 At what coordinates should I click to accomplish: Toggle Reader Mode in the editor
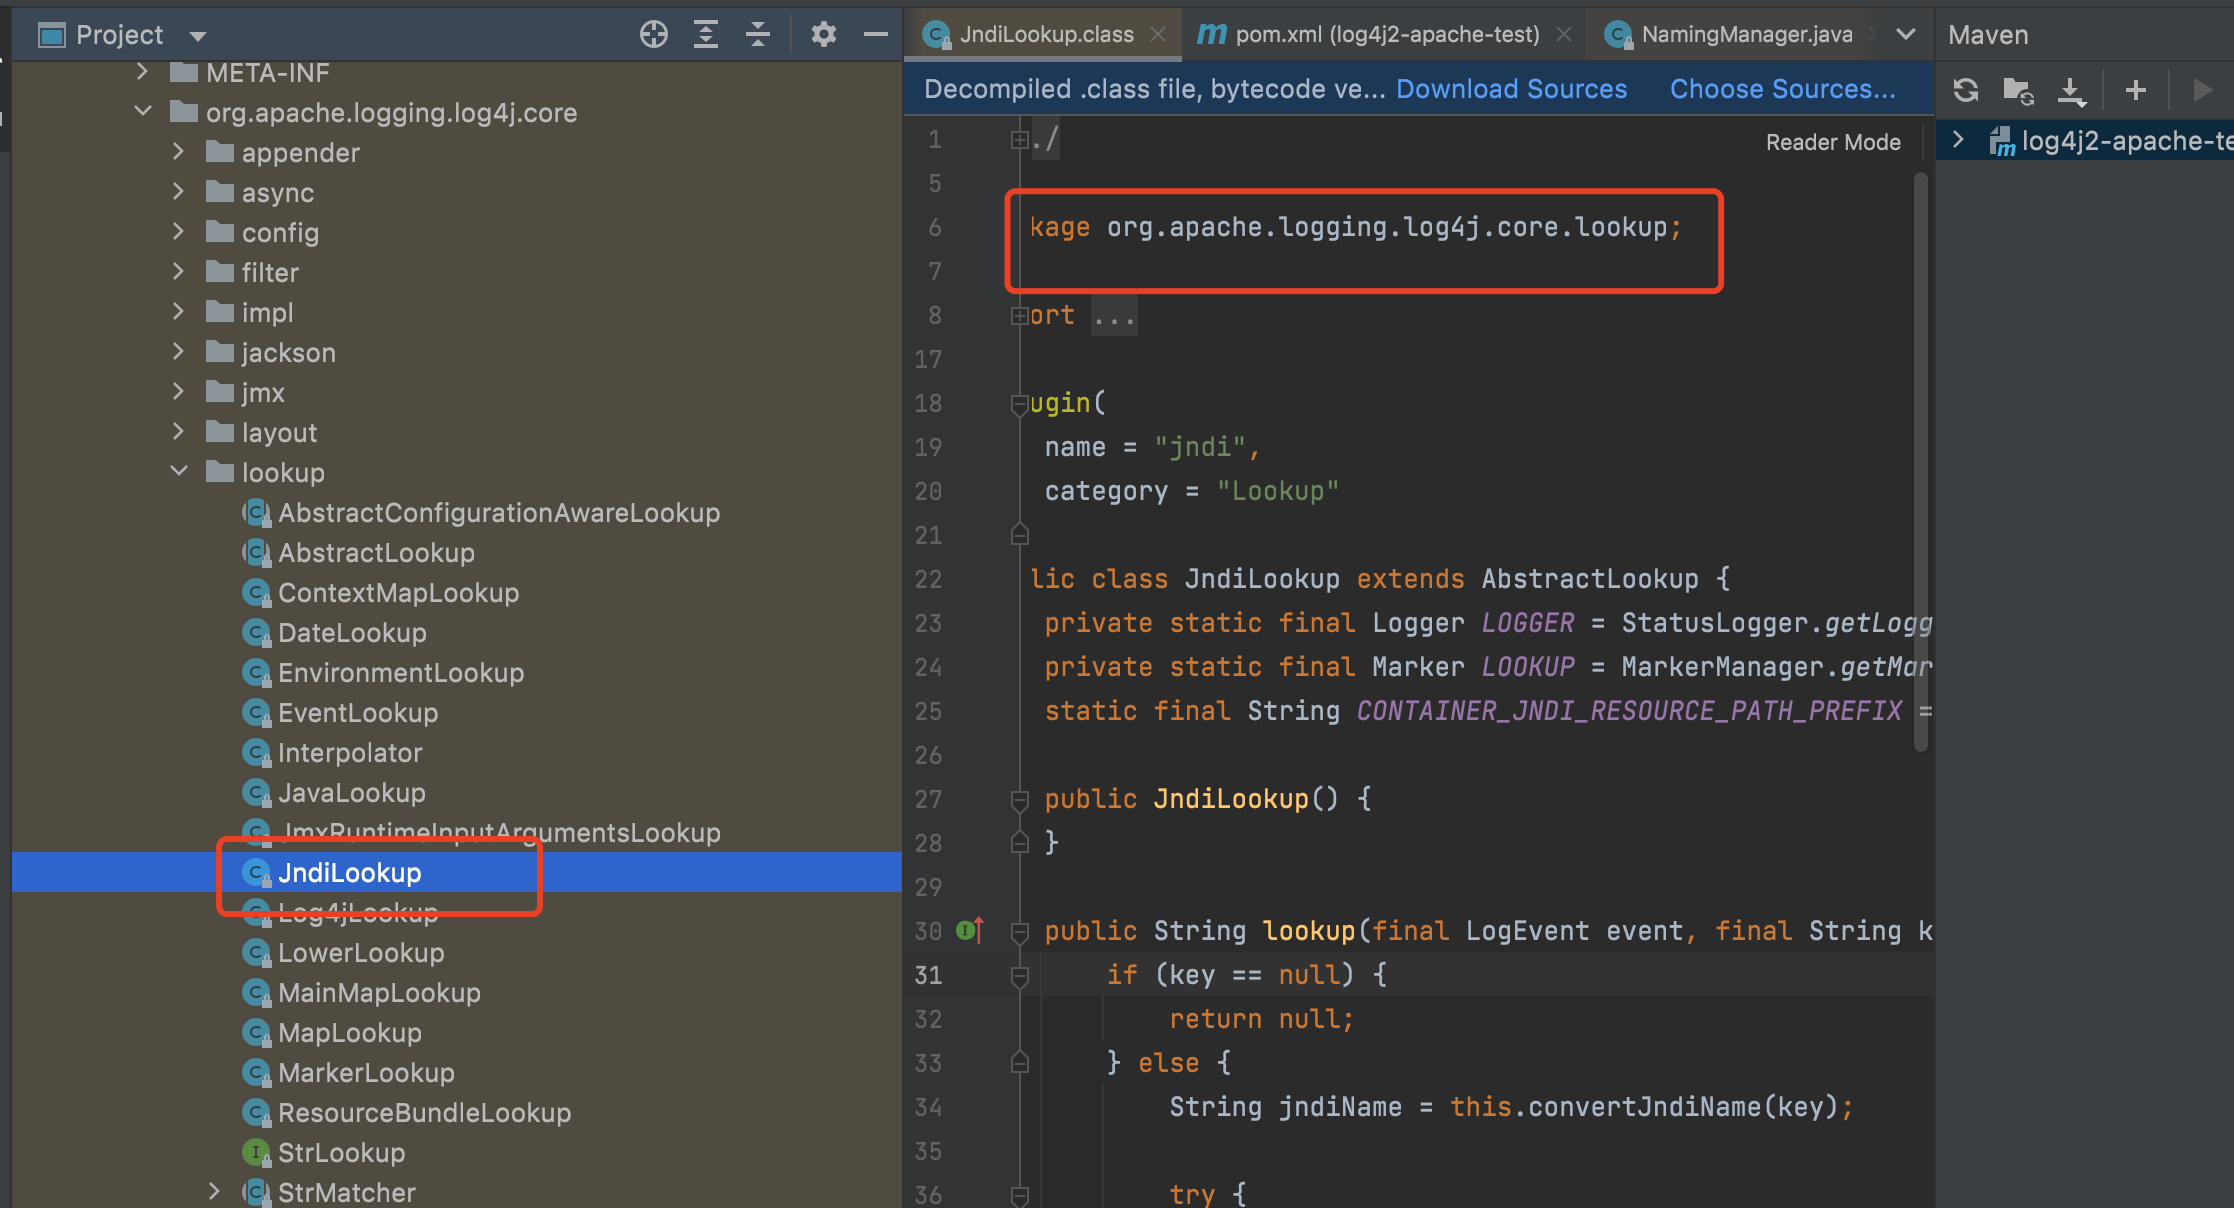1832,142
